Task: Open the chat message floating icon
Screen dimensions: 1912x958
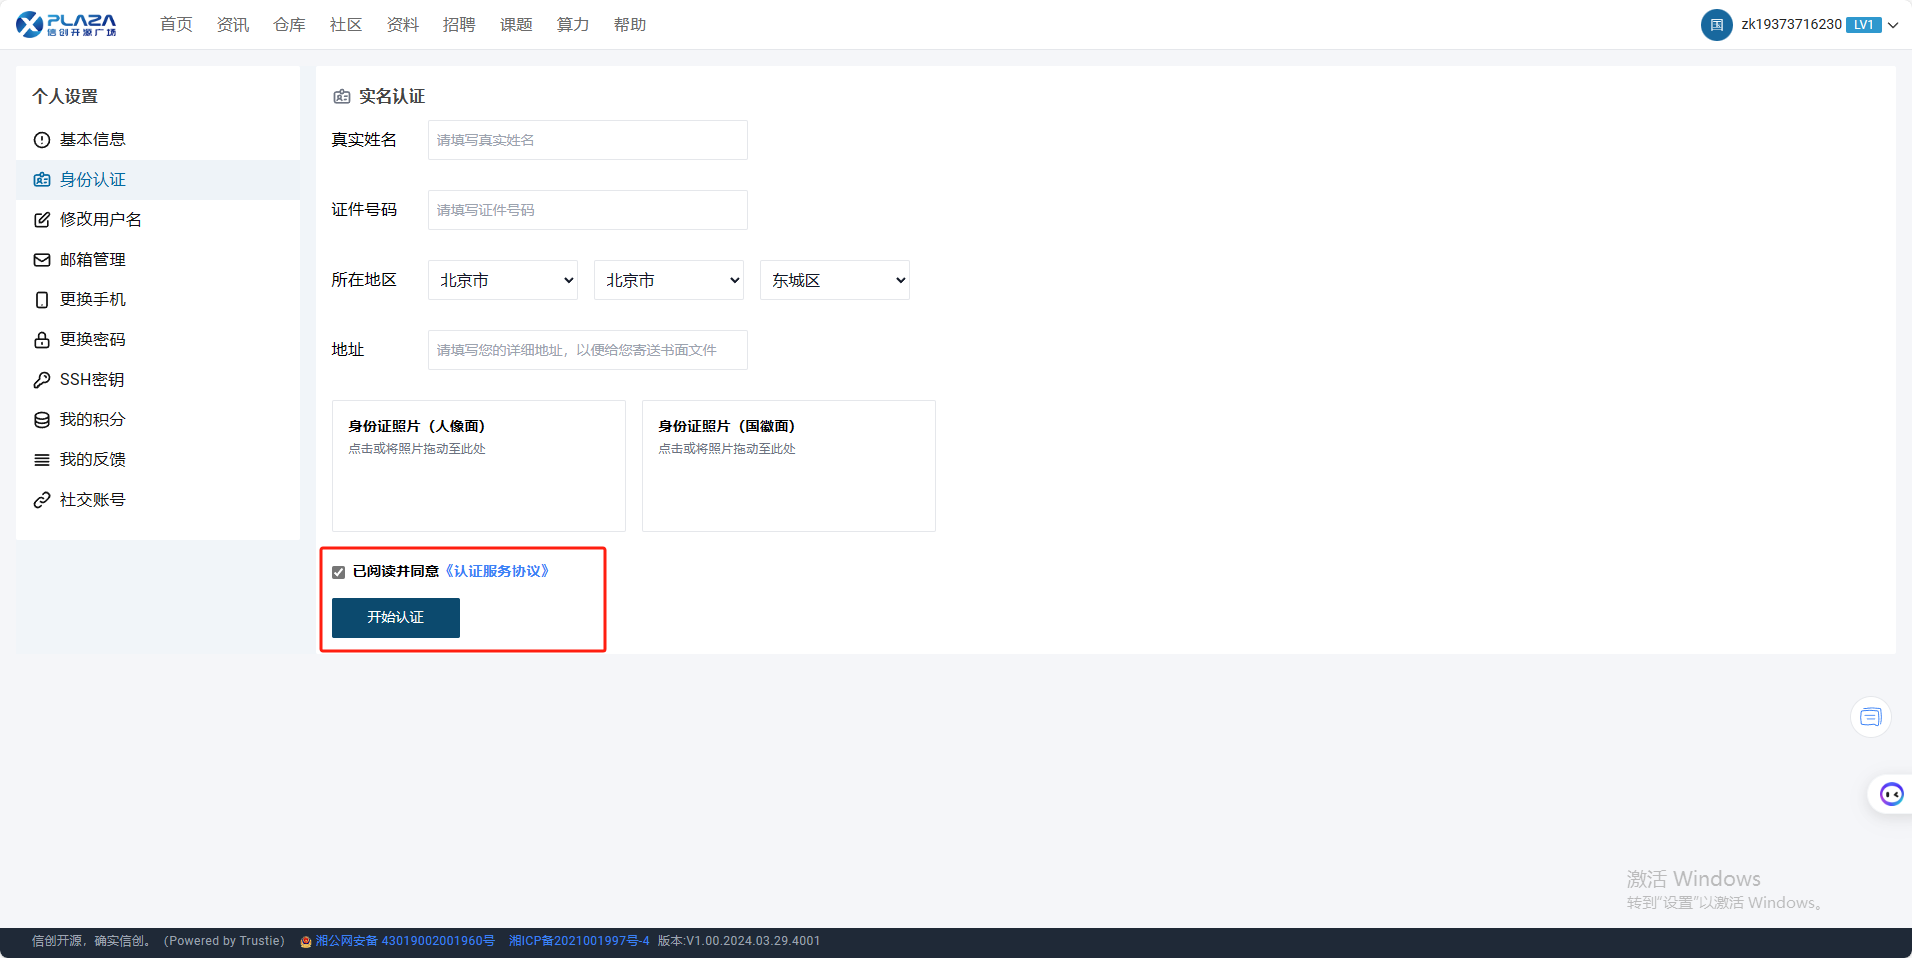Action: (1870, 717)
